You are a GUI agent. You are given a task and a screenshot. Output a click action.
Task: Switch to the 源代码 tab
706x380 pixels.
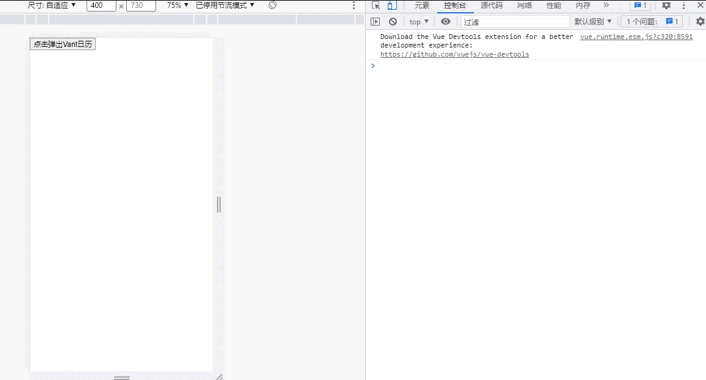(491, 5)
